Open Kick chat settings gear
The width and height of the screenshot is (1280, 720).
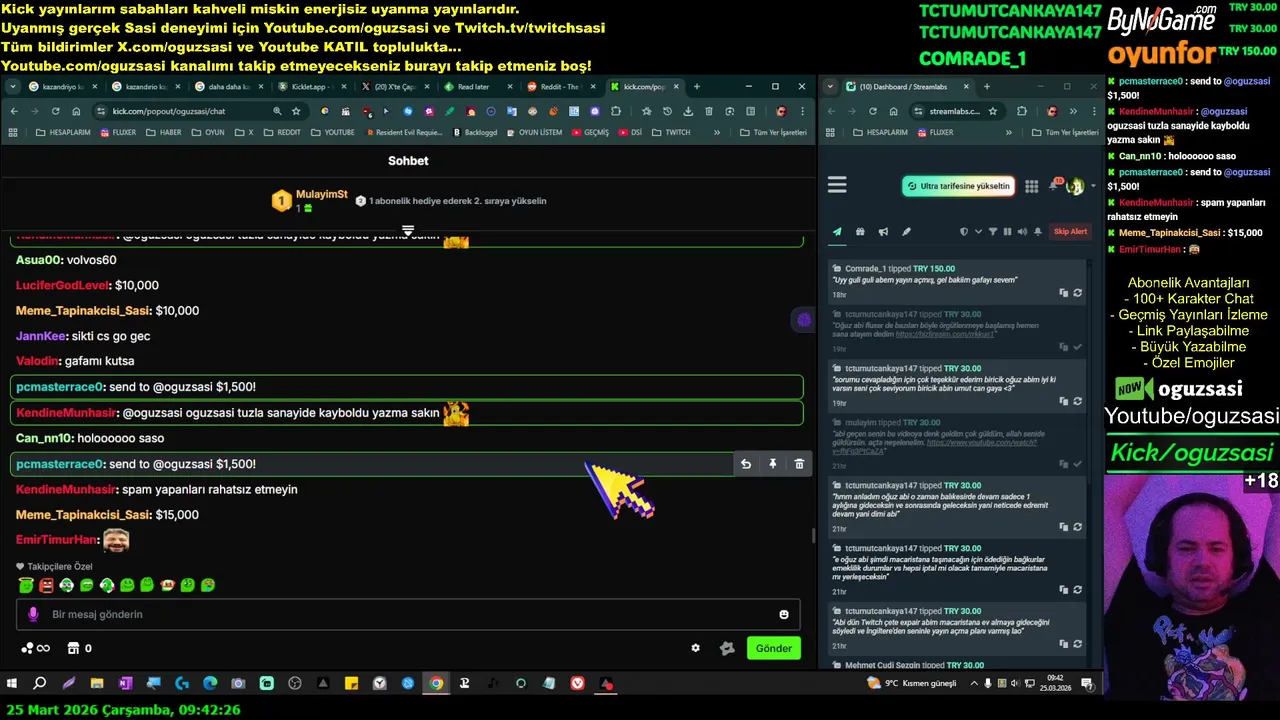click(x=696, y=648)
